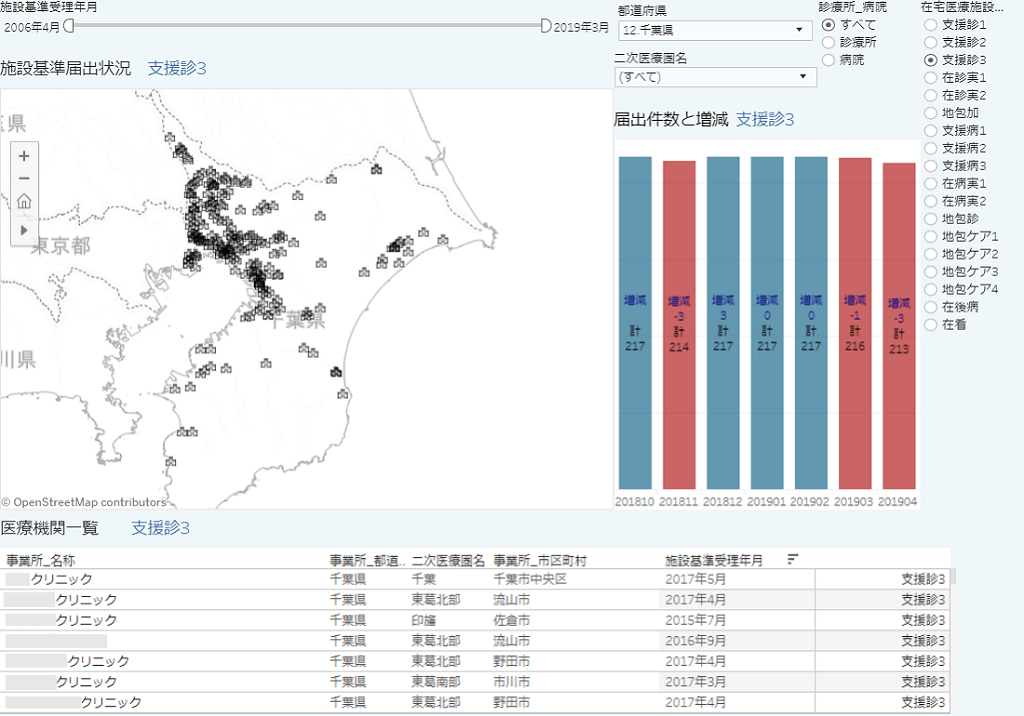Zoom out on the map

[24, 178]
